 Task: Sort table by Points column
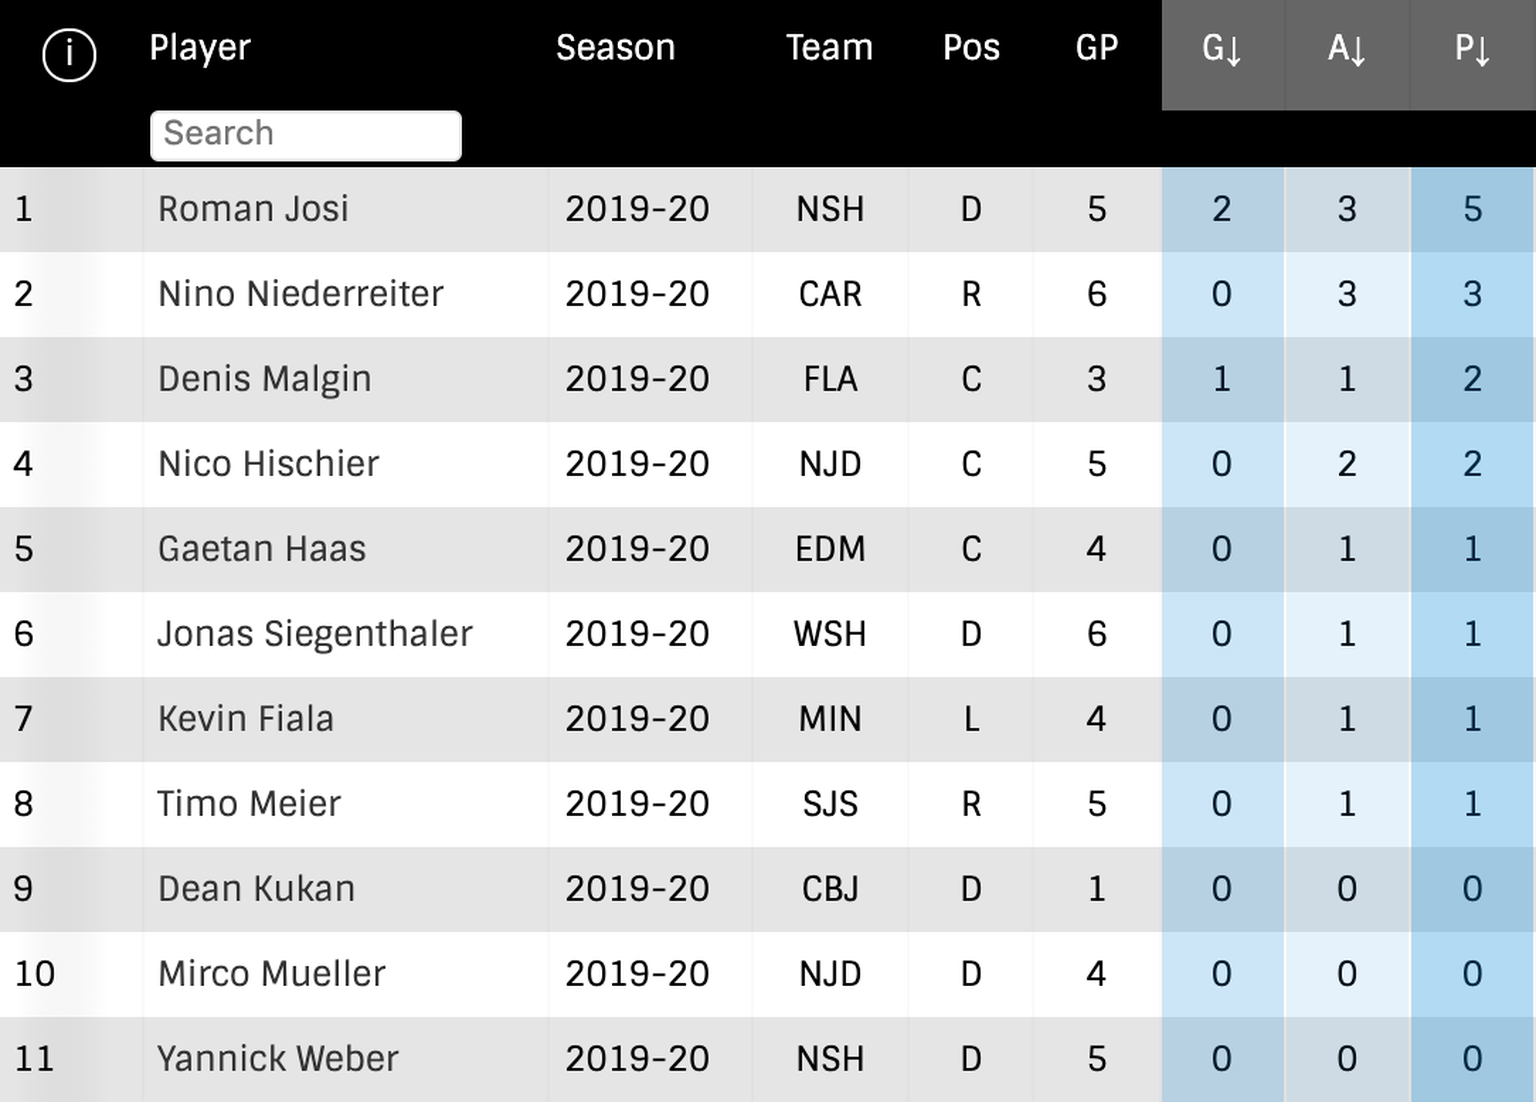coord(1472,48)
